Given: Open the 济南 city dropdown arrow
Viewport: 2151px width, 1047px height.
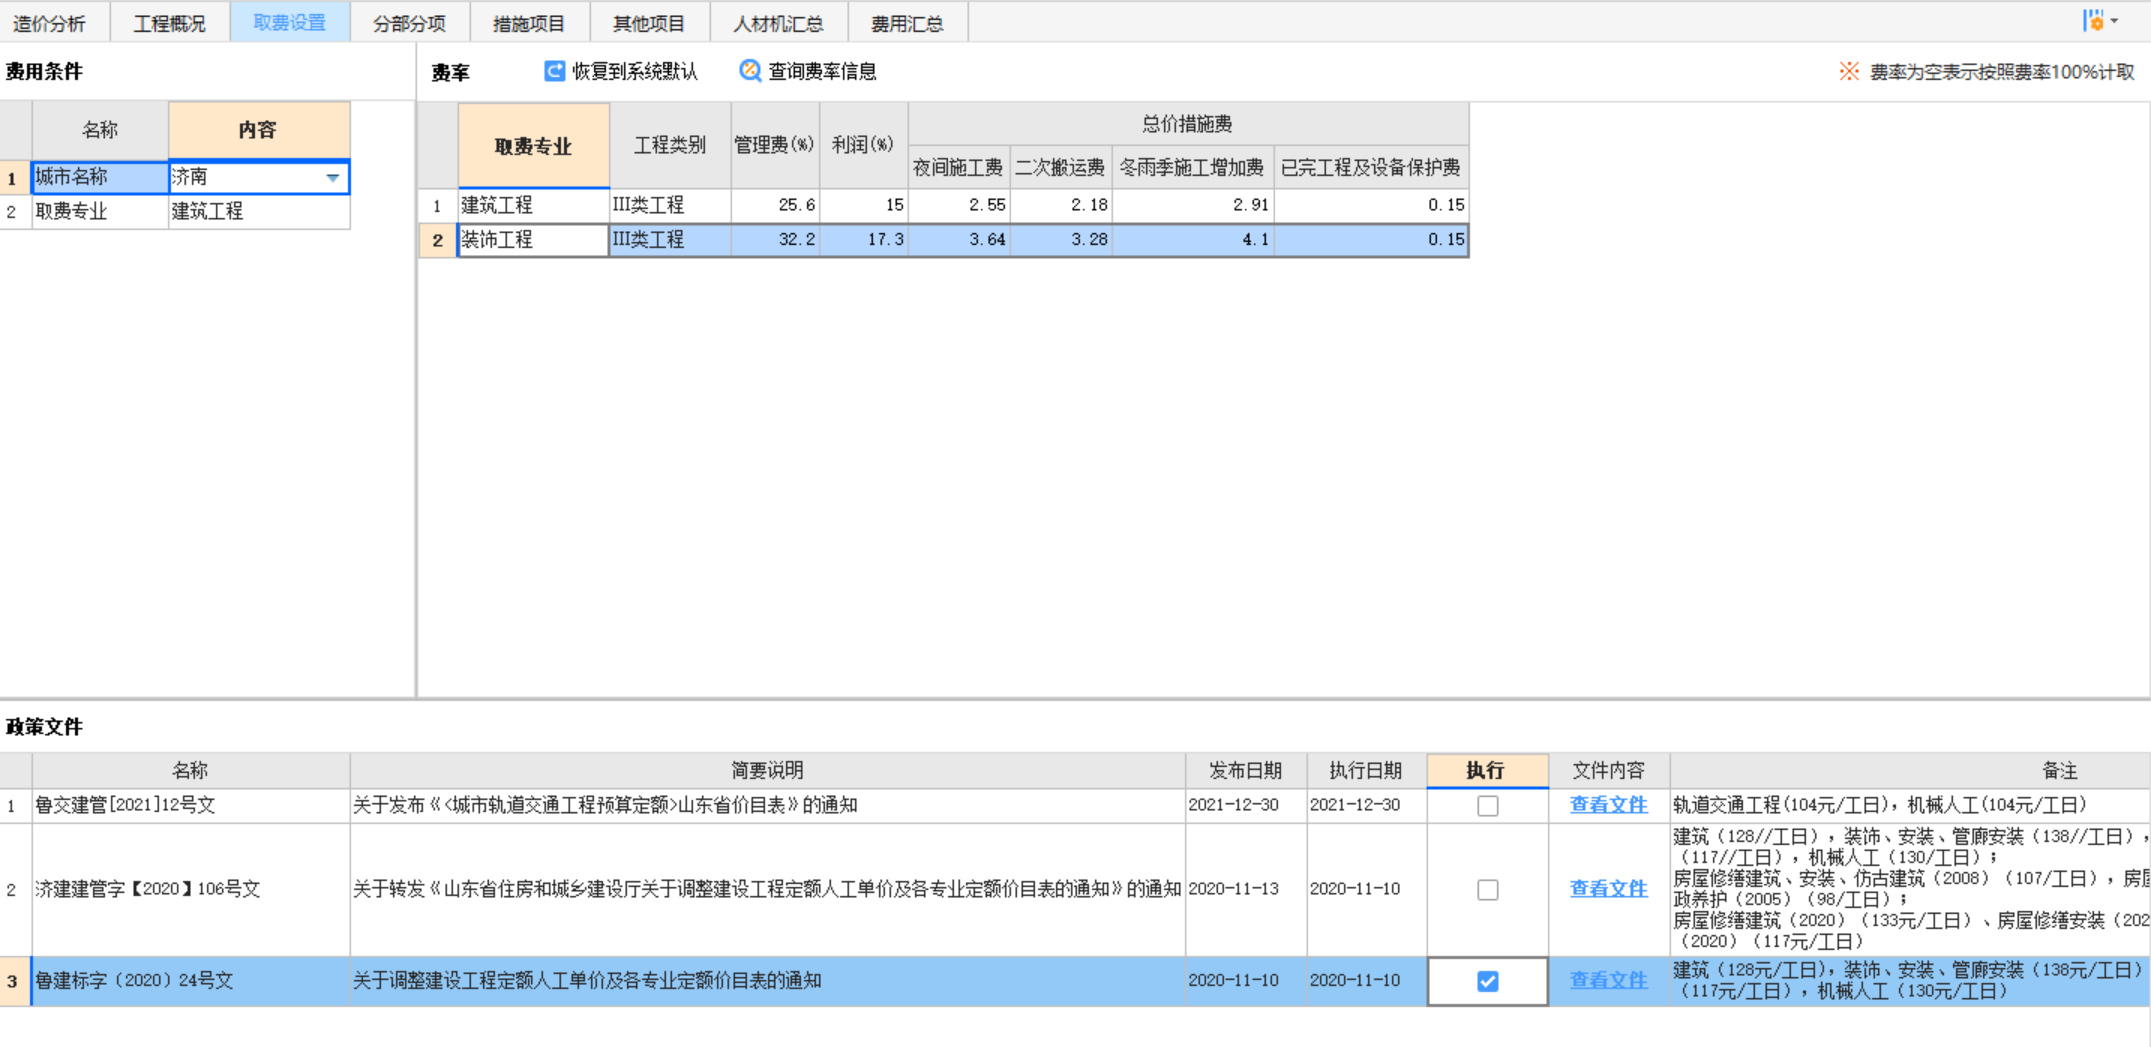Looking at the screenshot, I should click(333, 177).
